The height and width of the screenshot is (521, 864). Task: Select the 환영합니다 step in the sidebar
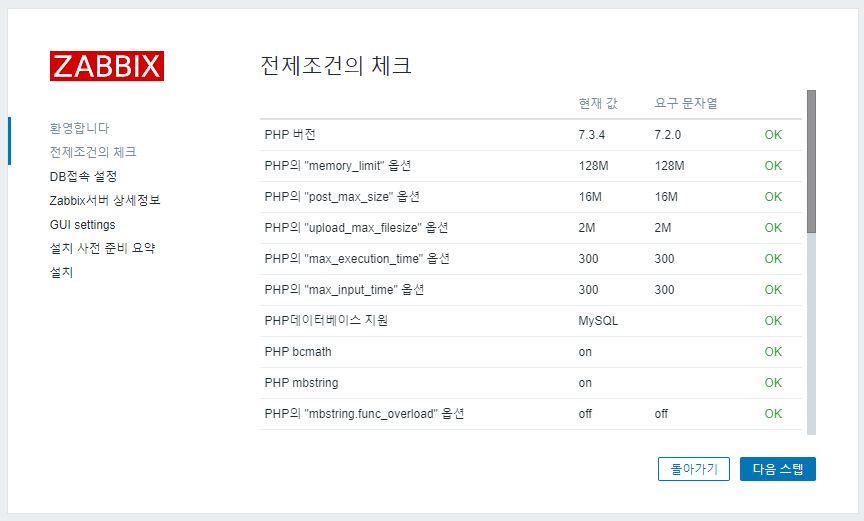pos(79,128)
